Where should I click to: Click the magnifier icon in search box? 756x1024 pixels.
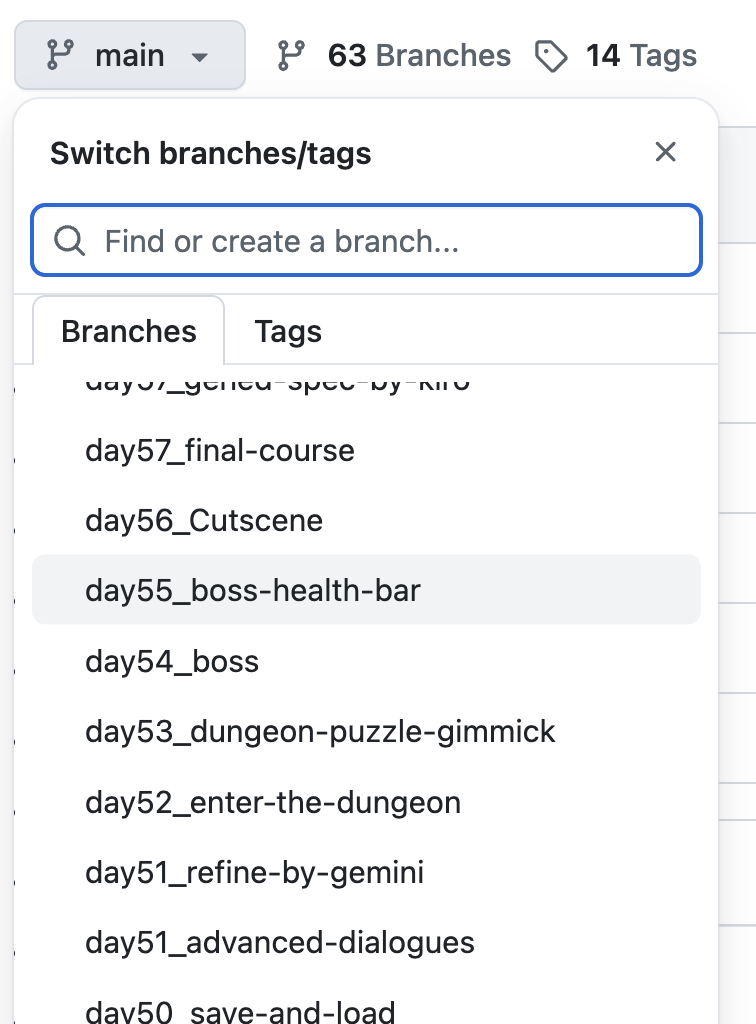pyautogui.click(x=69, y=241)
